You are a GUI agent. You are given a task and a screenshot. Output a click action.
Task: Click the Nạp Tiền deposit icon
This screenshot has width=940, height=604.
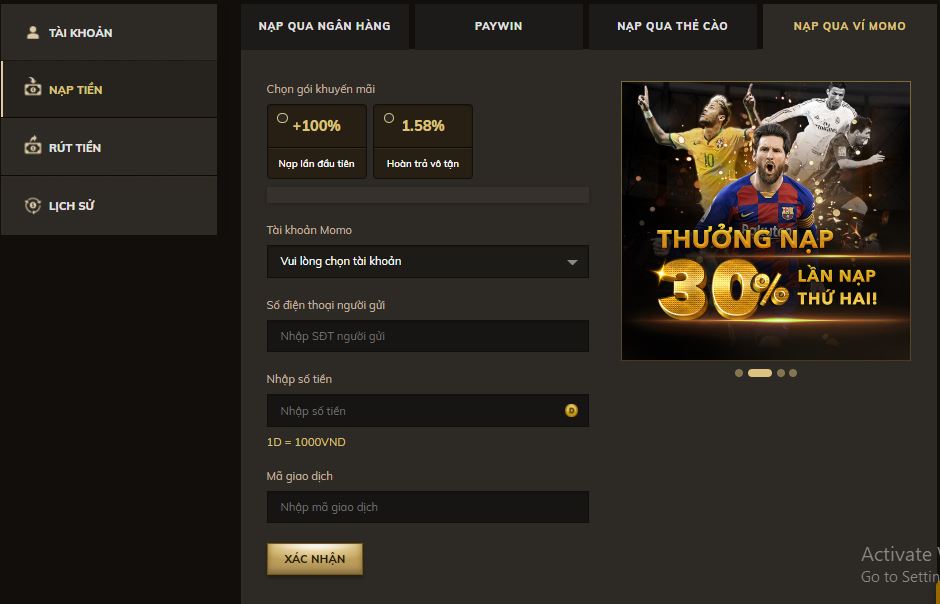click(33, 87)
